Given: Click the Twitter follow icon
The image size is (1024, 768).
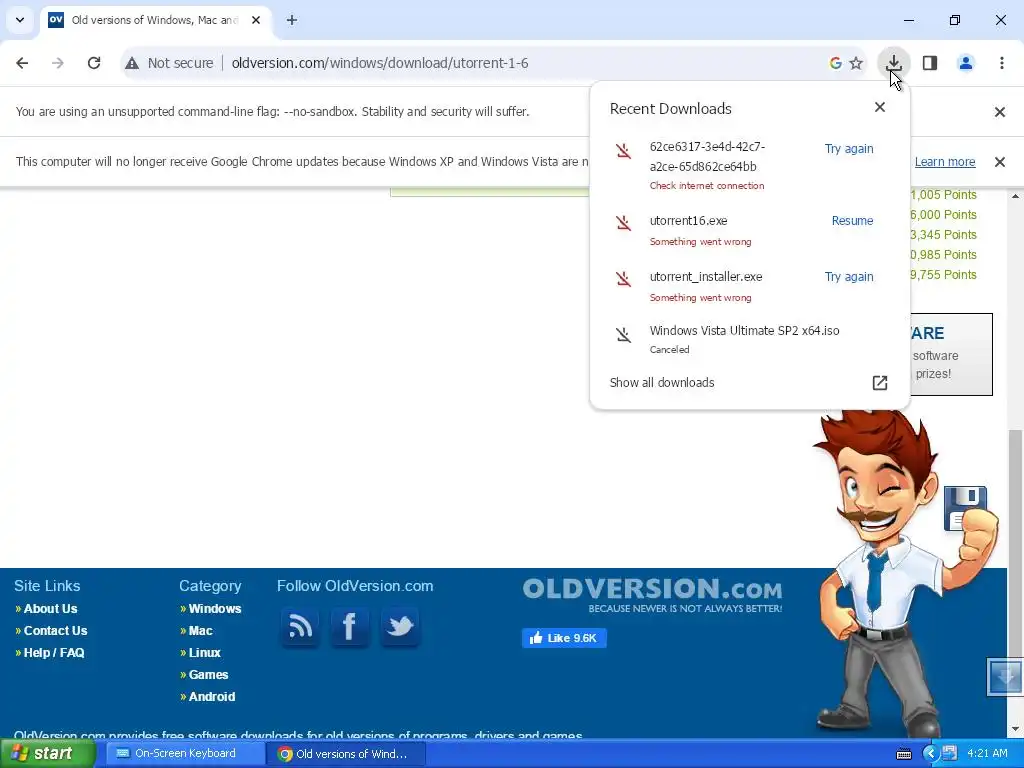Looking at the screenshot, I should 399,626.
